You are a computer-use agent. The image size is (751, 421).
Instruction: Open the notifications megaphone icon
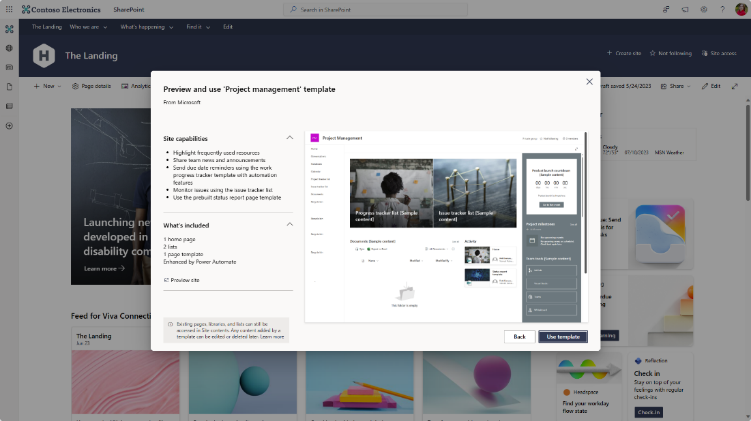point(685,9)
